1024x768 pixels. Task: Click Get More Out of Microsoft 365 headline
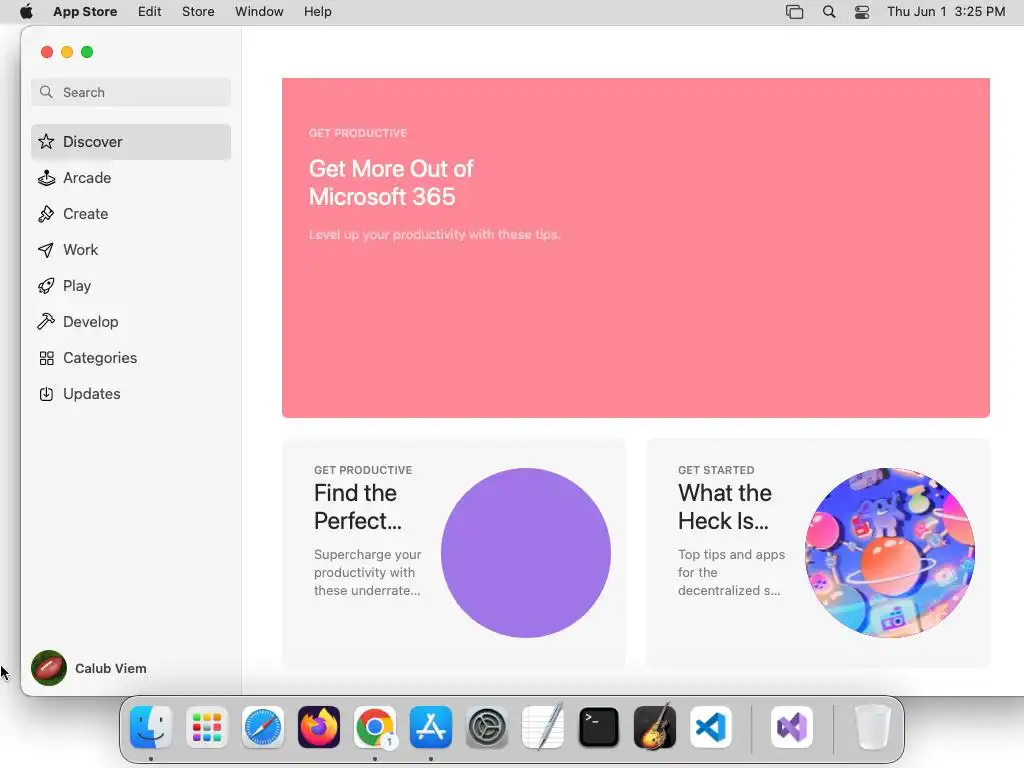click(x=391, y=183)
